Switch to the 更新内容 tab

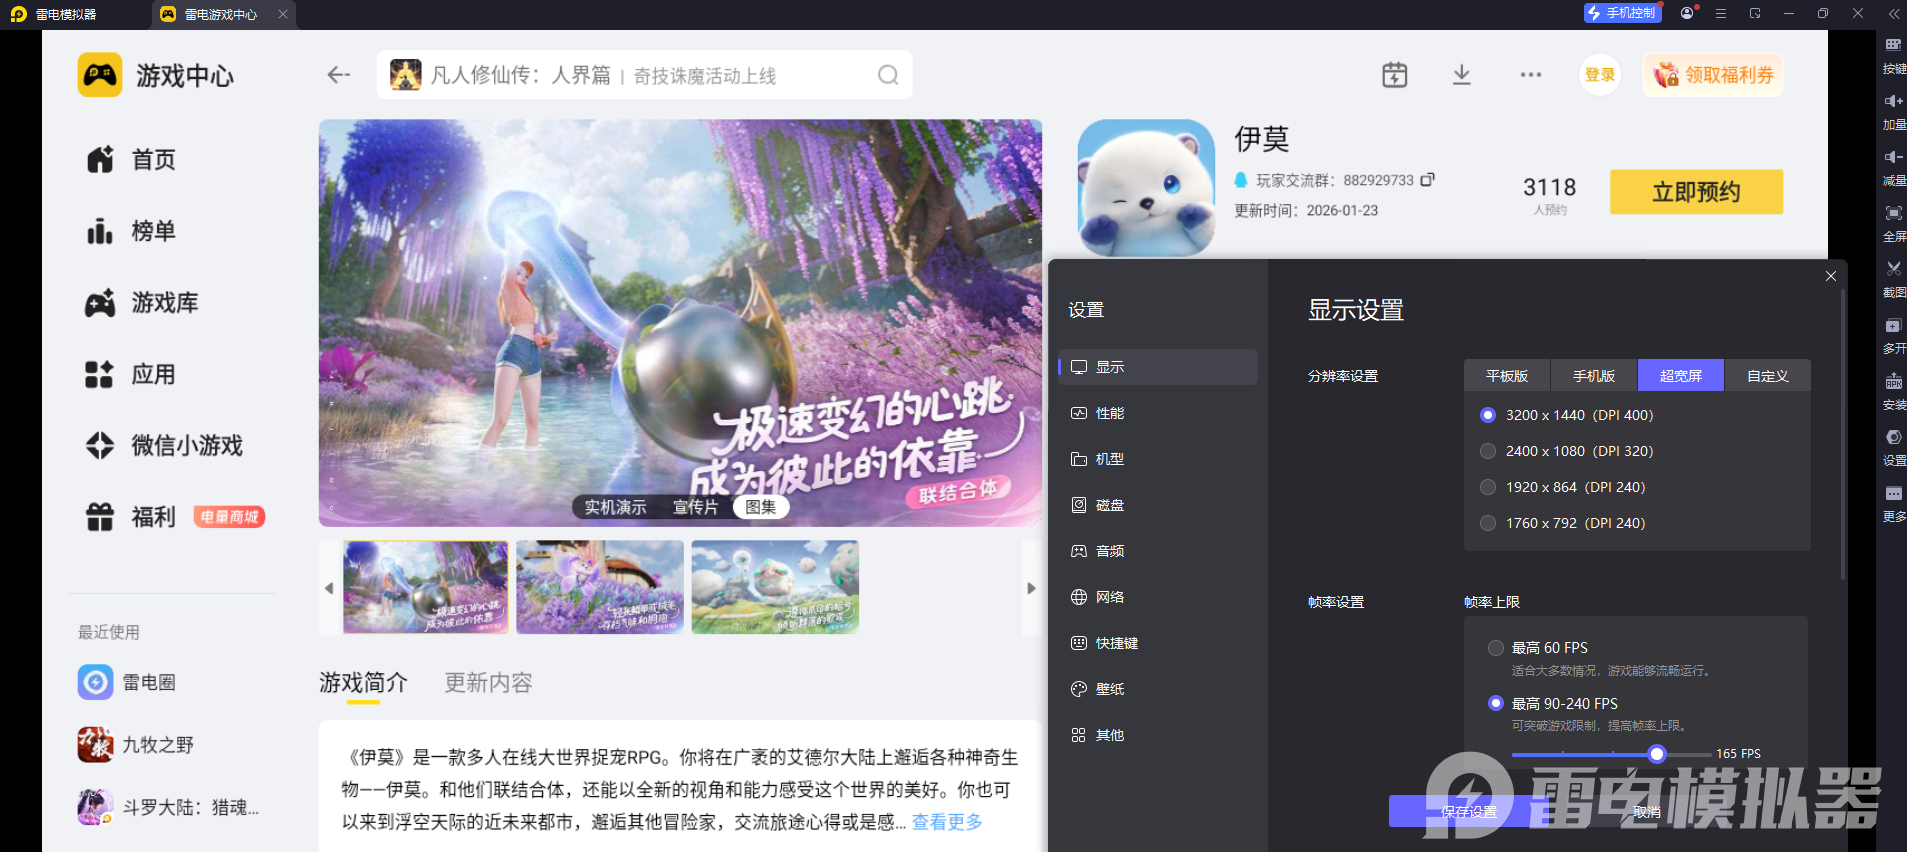[x=488, y=683]
